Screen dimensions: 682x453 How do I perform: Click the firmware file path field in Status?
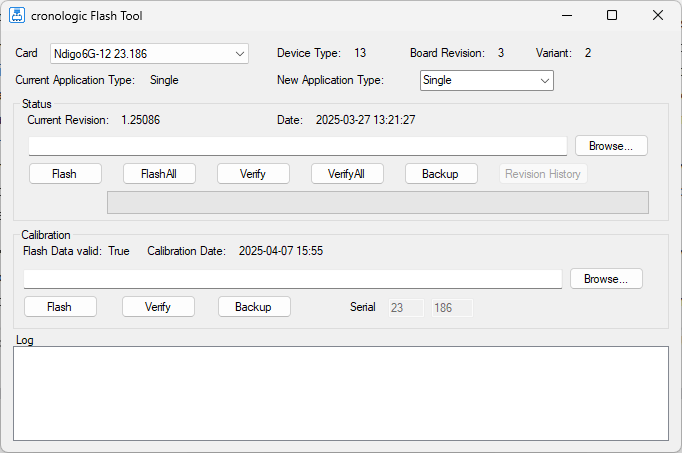[x=298, y=146]
